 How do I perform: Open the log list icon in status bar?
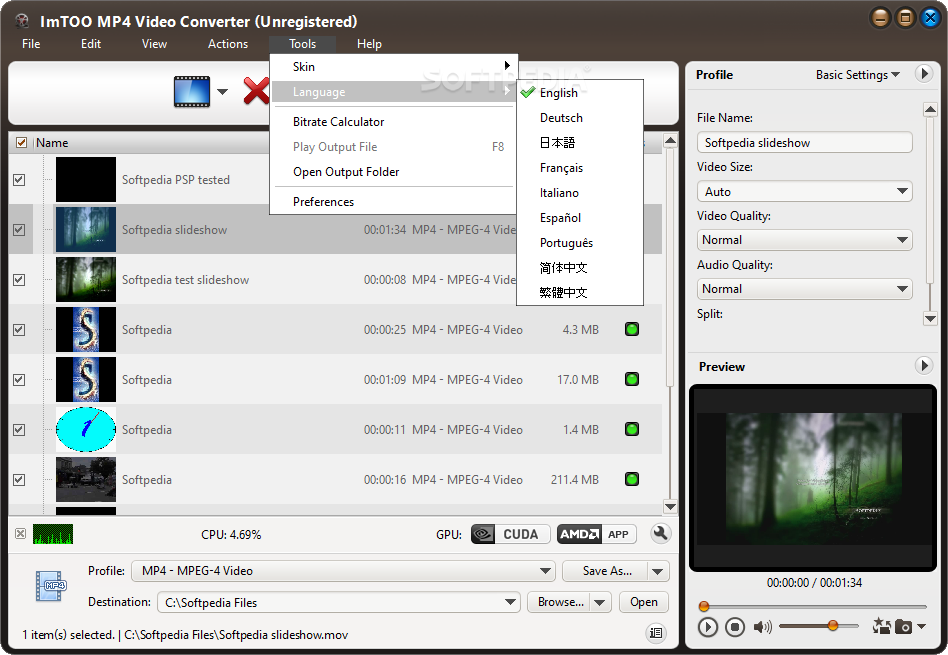coord(656,633)
